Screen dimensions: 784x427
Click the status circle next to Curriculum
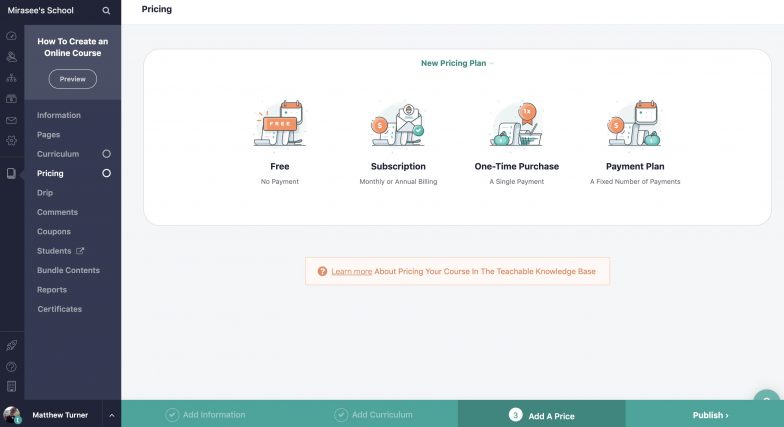[x=106, y=154]
